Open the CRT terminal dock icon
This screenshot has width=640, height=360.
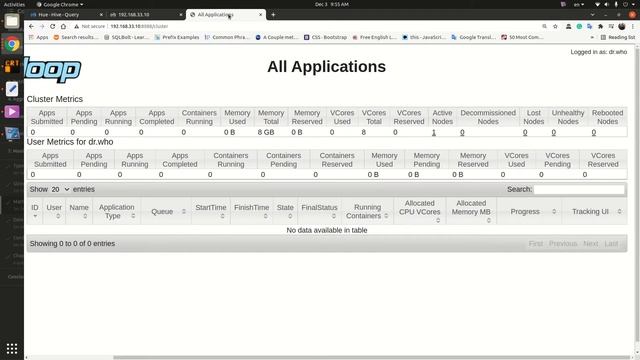[x=12, y=66]
